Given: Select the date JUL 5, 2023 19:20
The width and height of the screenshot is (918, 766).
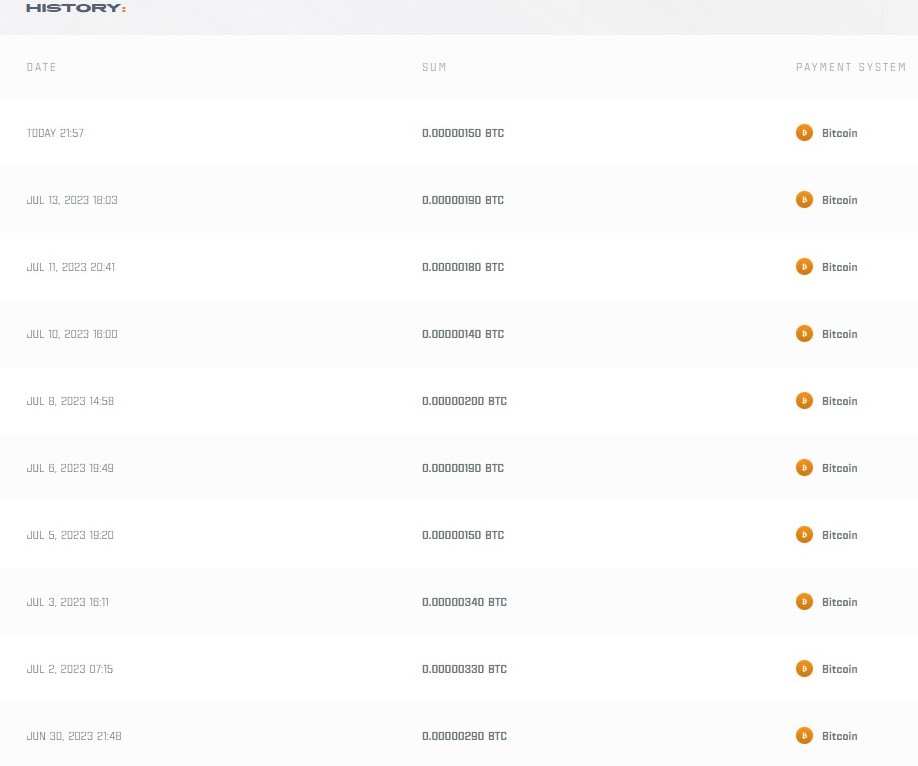Looking at the screenshot, I should (70, 535).
